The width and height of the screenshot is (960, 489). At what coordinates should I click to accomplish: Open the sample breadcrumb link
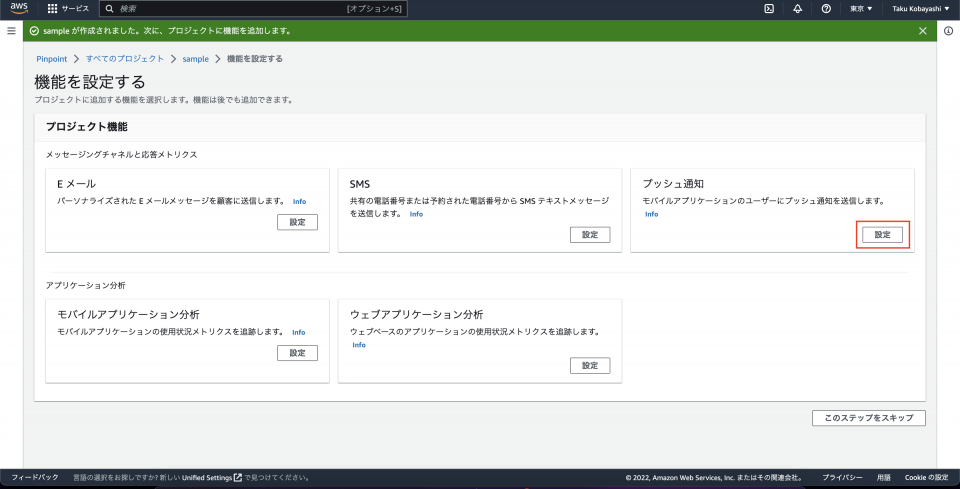(195, 59)
